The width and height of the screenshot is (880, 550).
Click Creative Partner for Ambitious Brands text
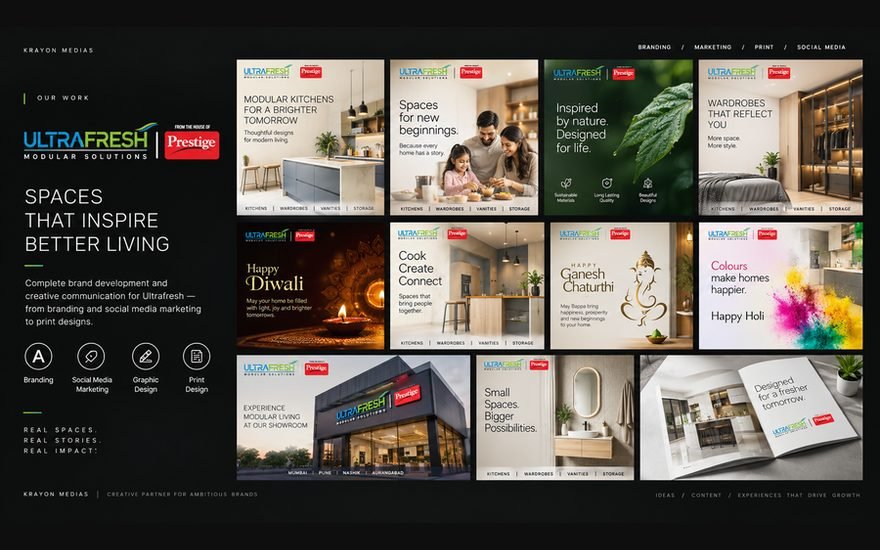click(x=182, y=494)
